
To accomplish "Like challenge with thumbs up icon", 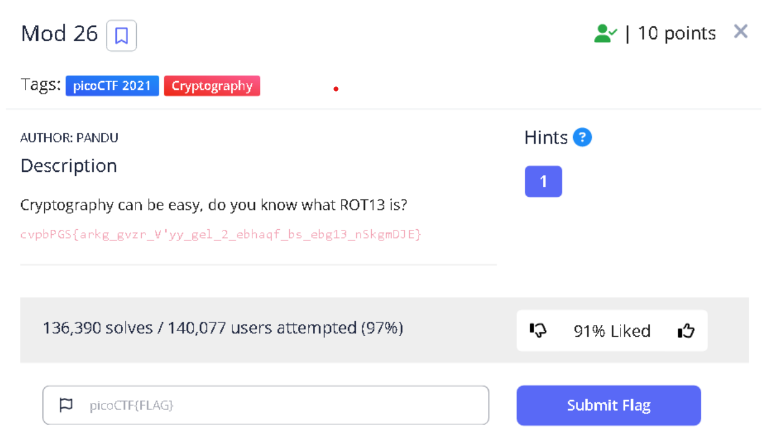I will pos(686,331).
